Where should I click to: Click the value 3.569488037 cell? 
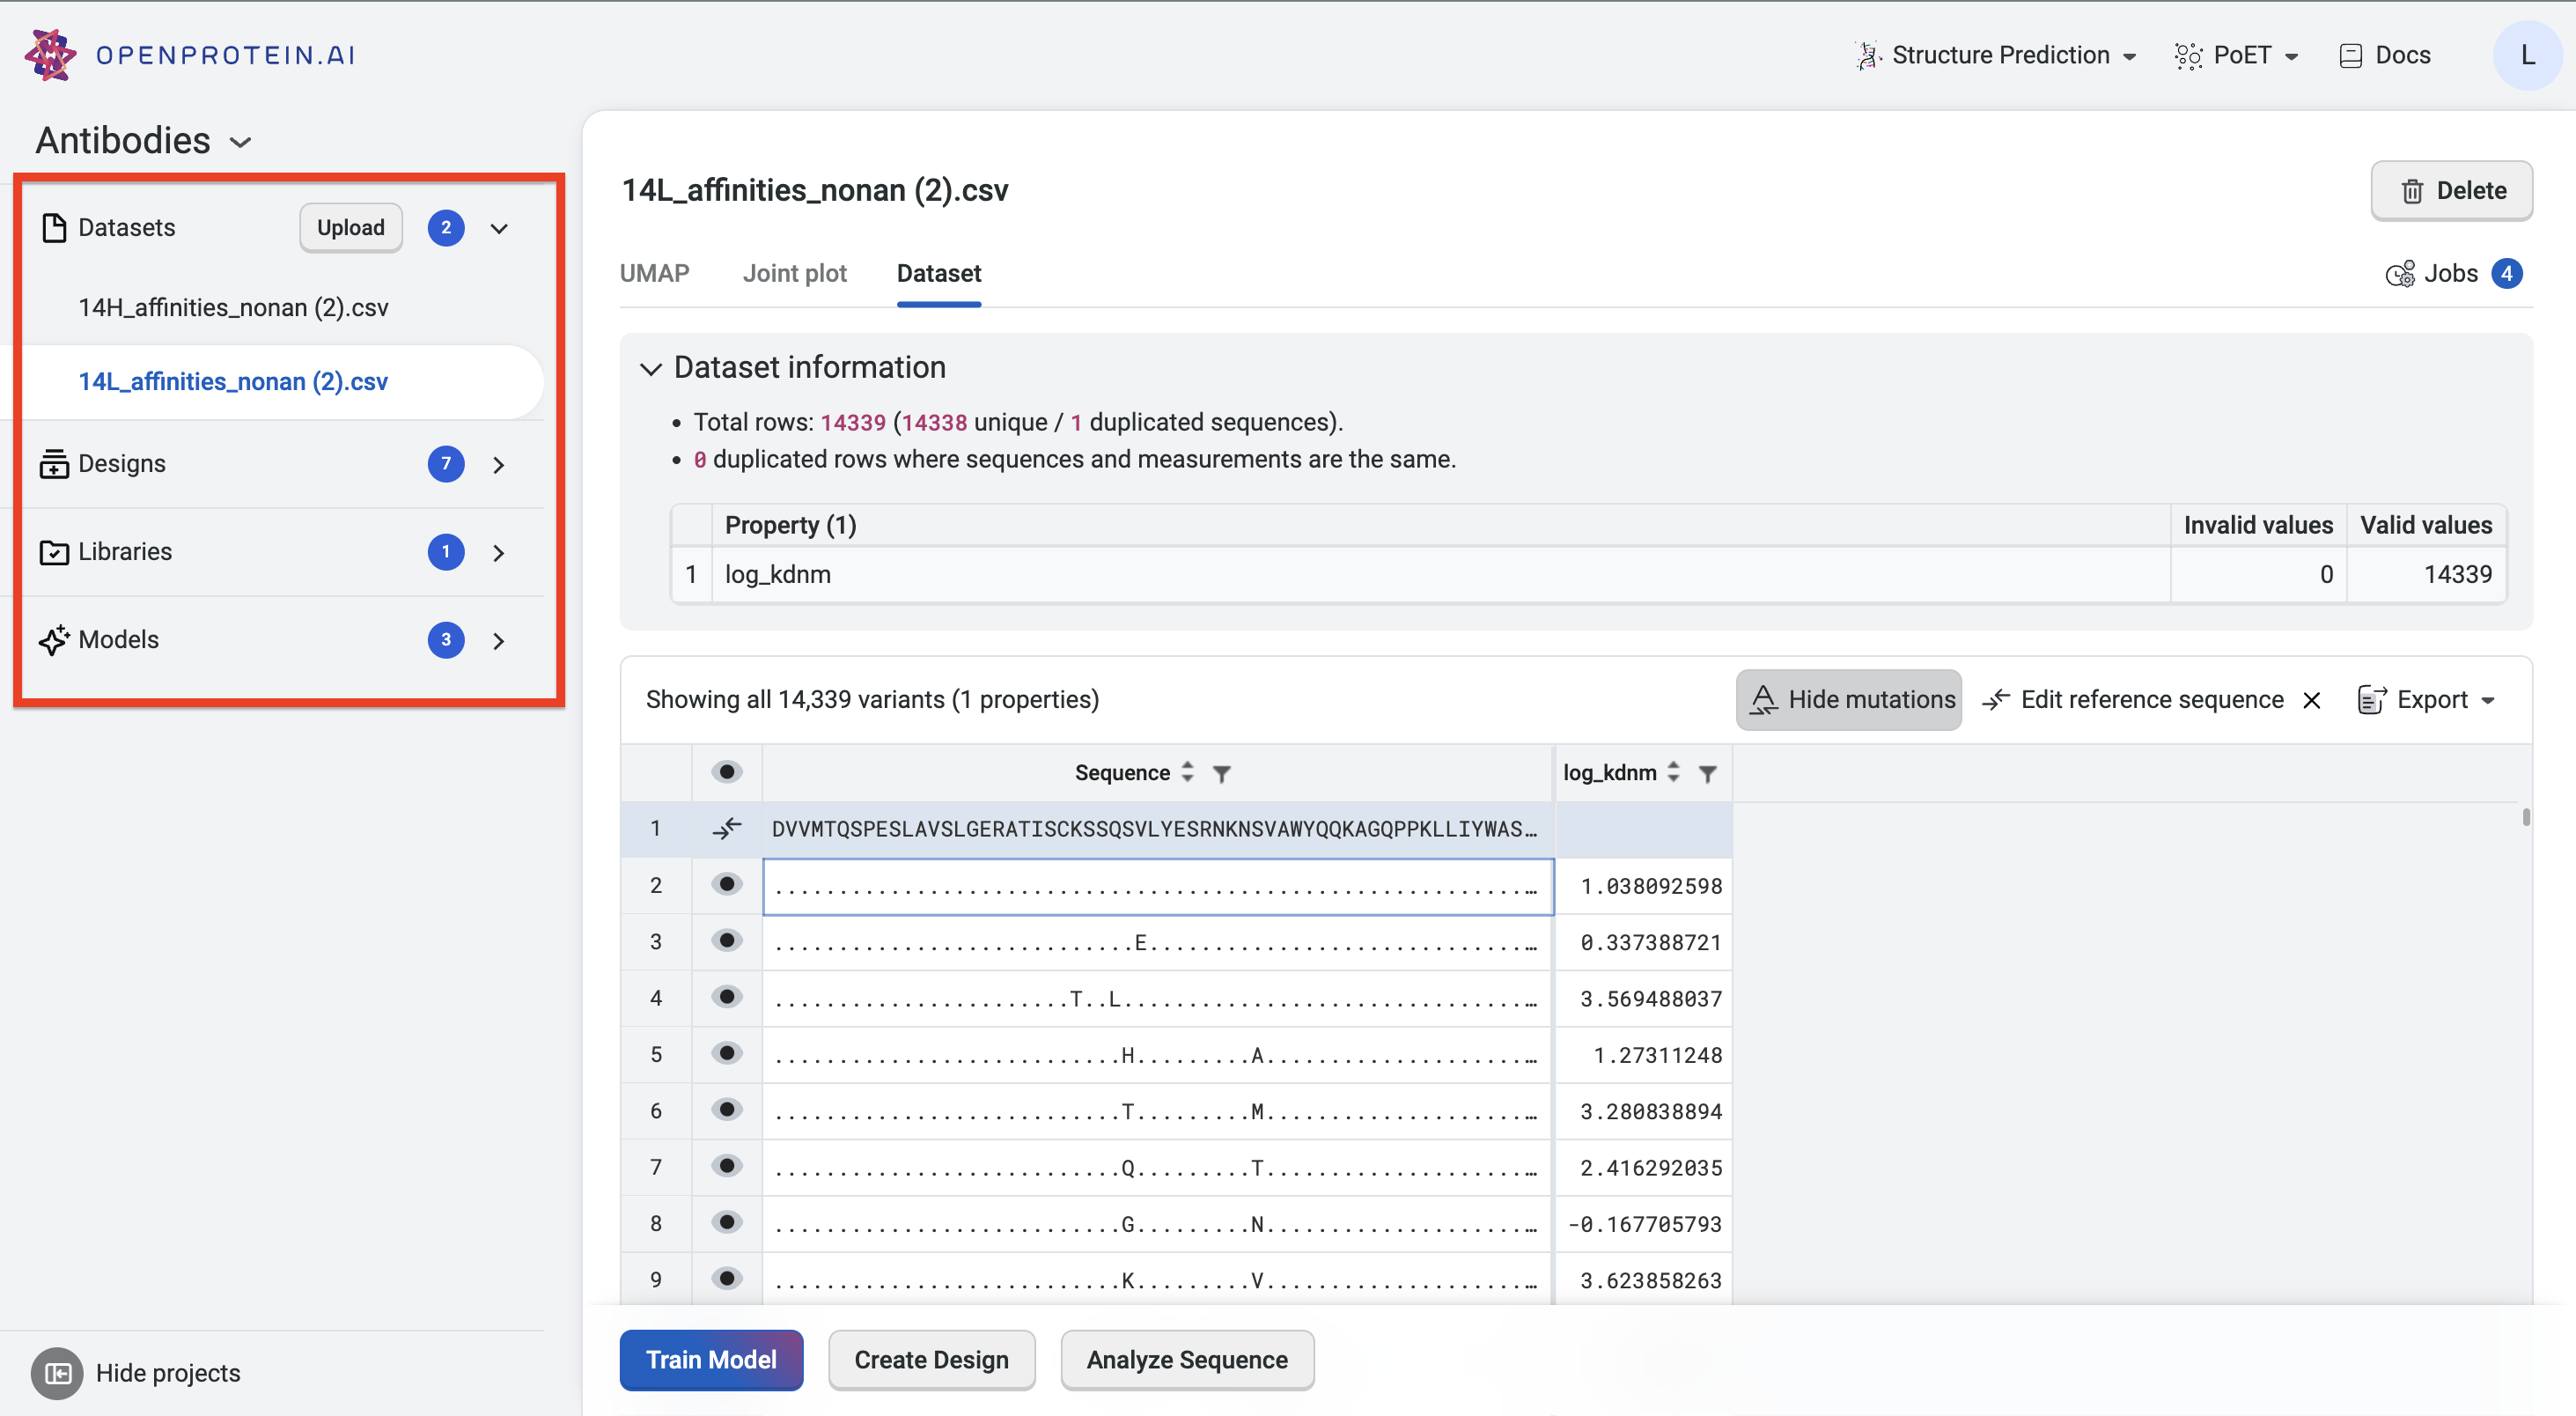1644,998
